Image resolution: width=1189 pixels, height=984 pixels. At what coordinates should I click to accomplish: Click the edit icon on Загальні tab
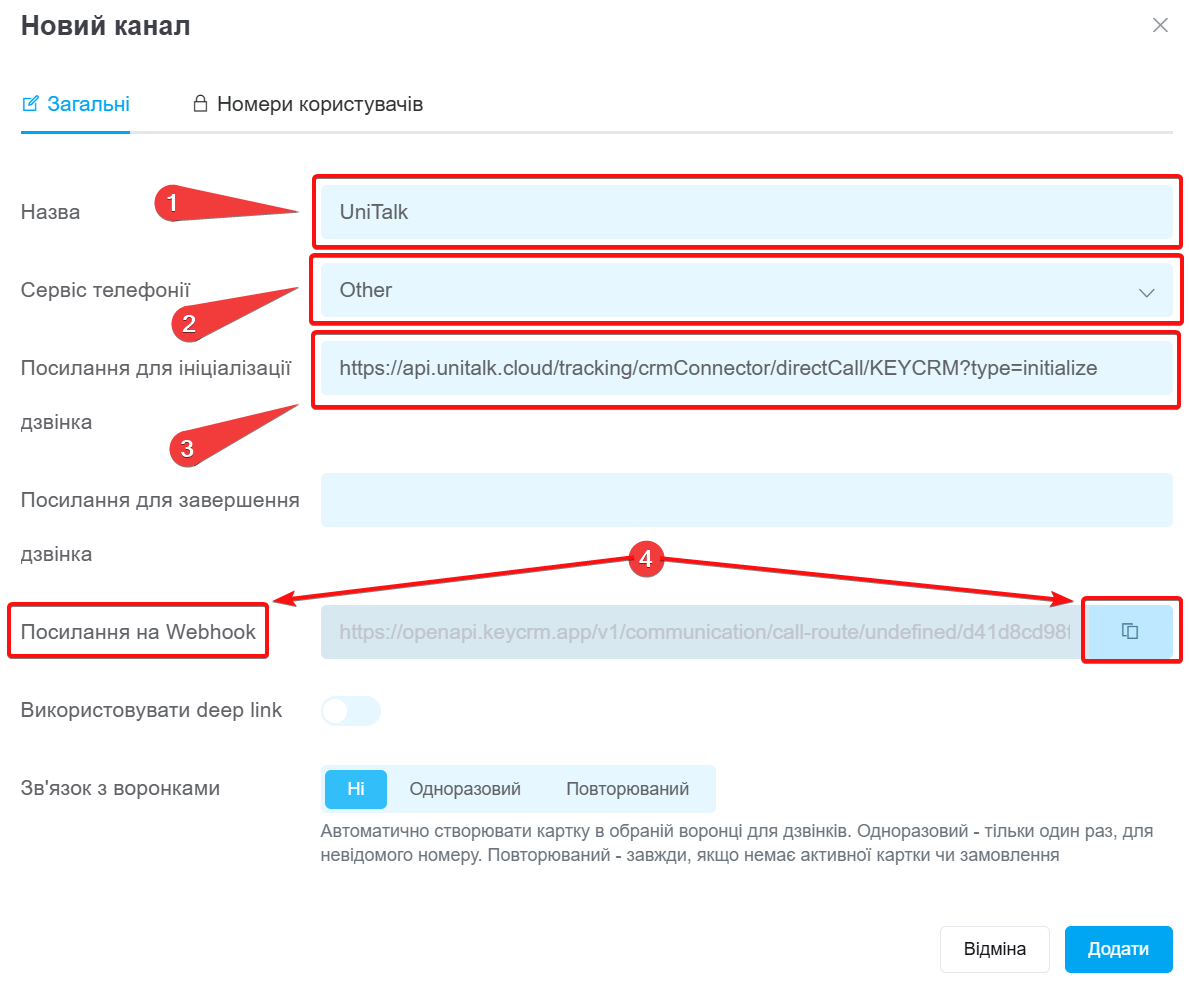point(30,104)
